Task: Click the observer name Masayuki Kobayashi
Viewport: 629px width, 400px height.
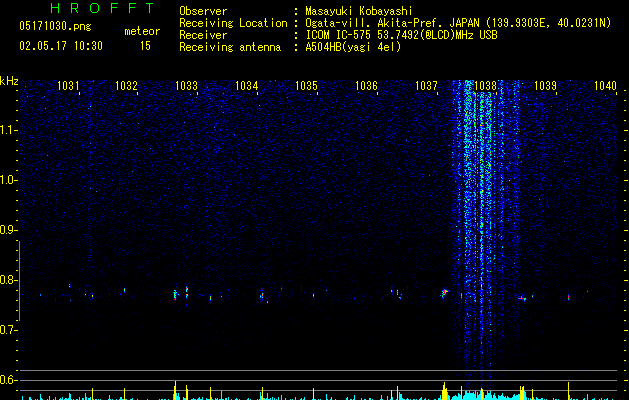Action: coord(359,11)
